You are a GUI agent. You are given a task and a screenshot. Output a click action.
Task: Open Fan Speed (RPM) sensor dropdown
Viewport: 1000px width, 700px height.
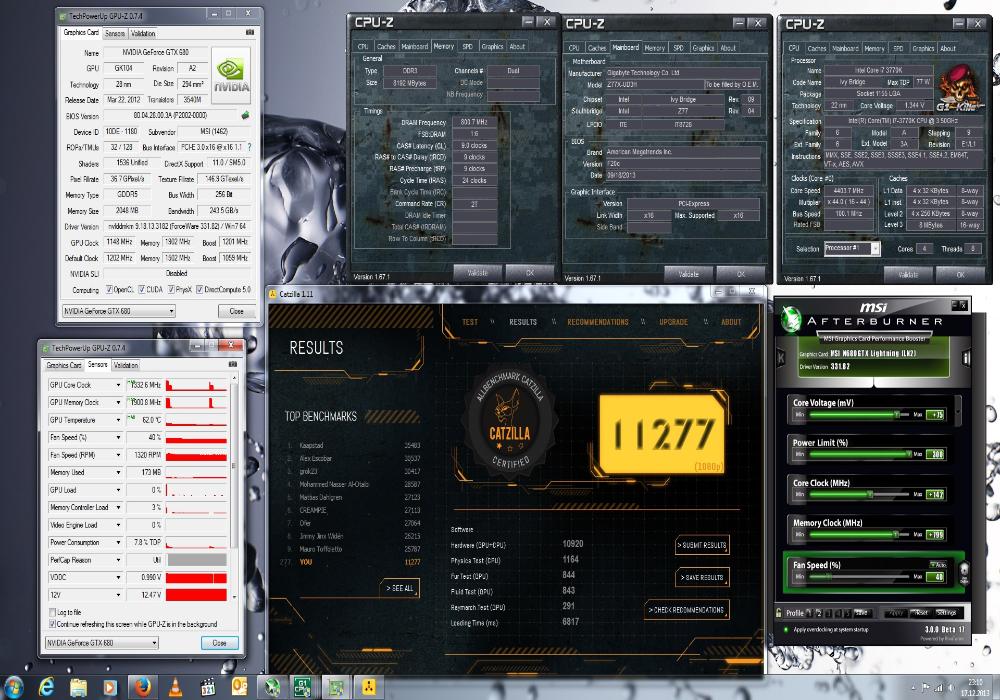pyautogui.click(x=118, y=455)
